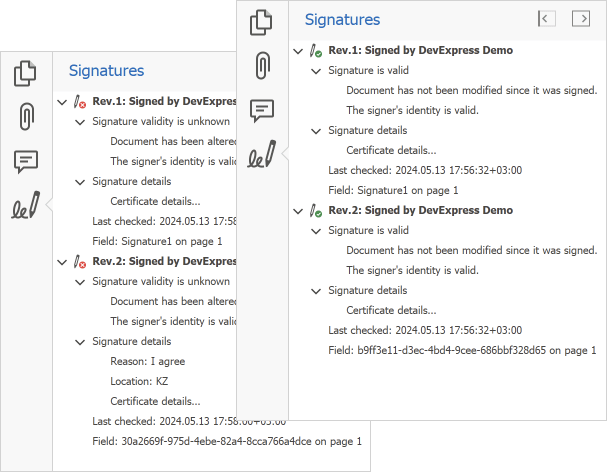Screen dimensions: 607x472
Task: Click the right-arrow next button beside the Signatures header
Action: (x=580, y=18)
